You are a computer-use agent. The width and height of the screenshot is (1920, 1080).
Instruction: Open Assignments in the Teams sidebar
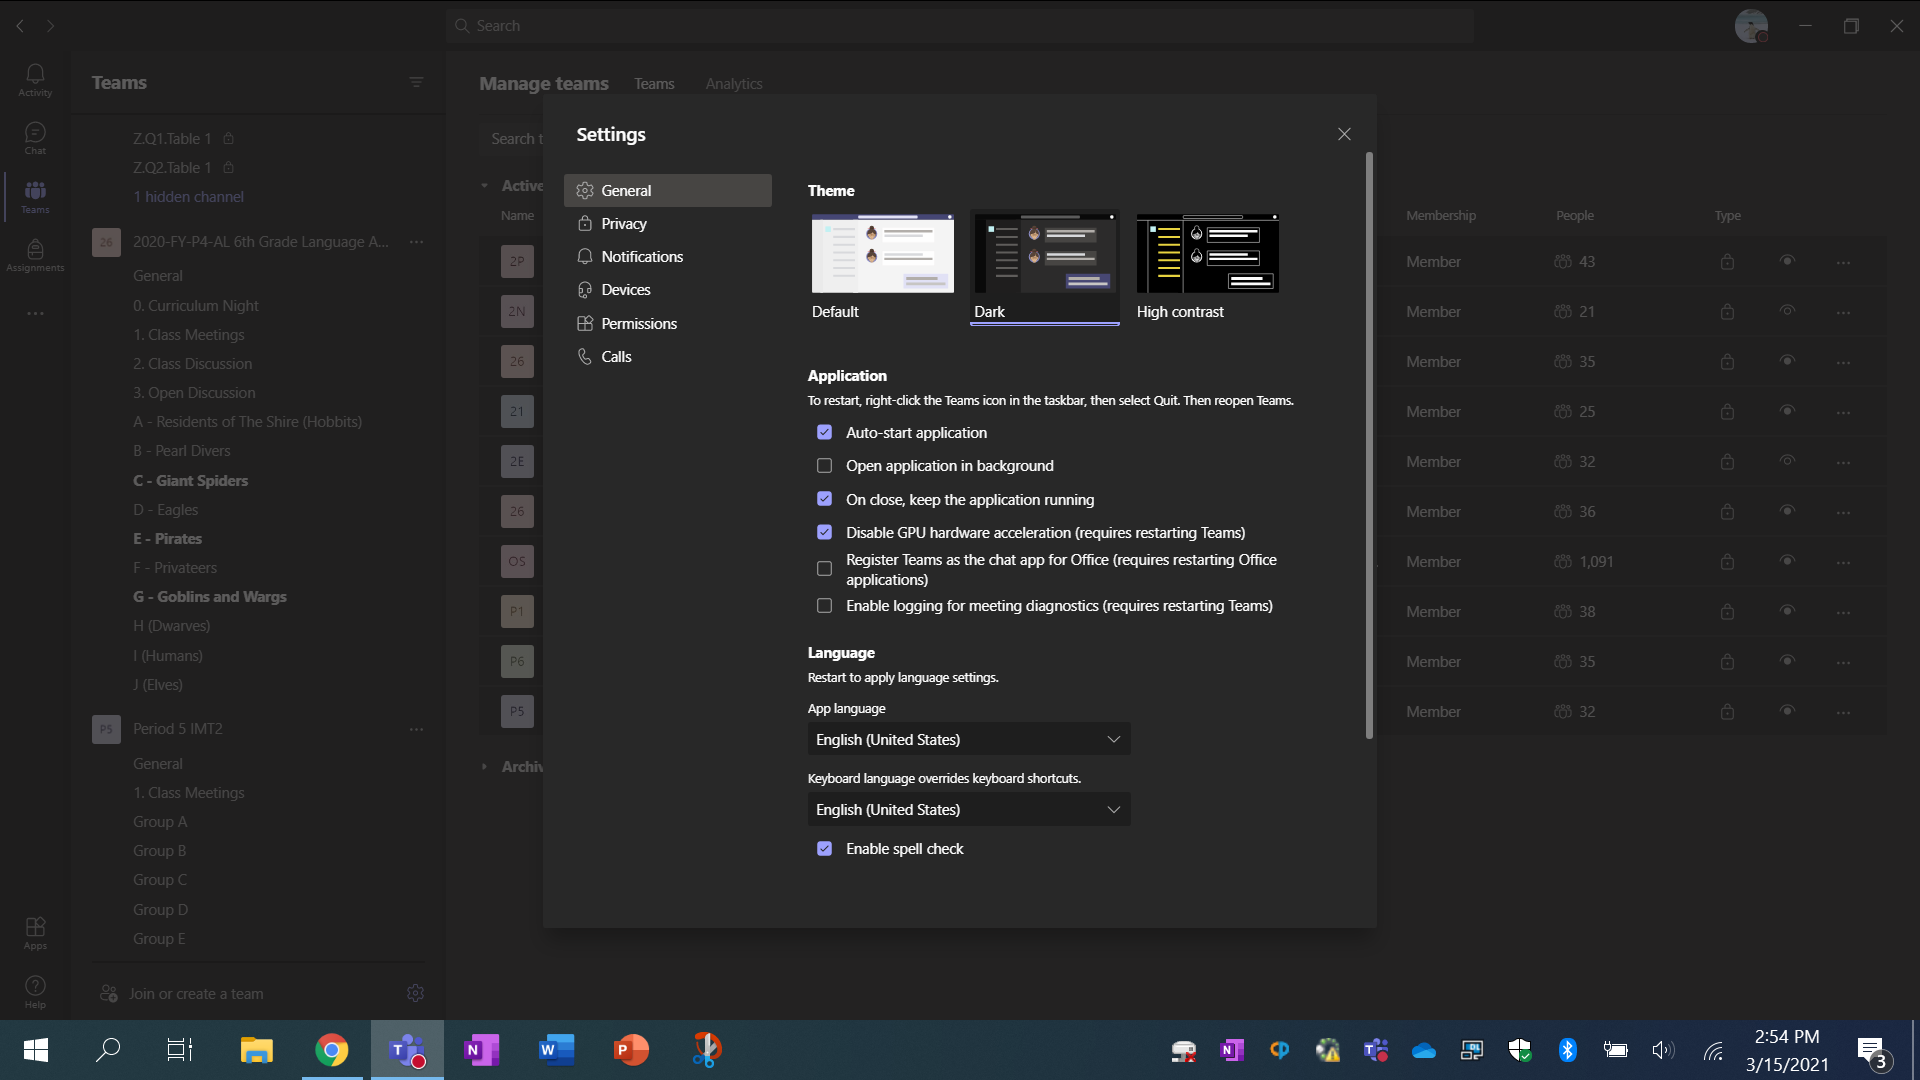point(35,255)
